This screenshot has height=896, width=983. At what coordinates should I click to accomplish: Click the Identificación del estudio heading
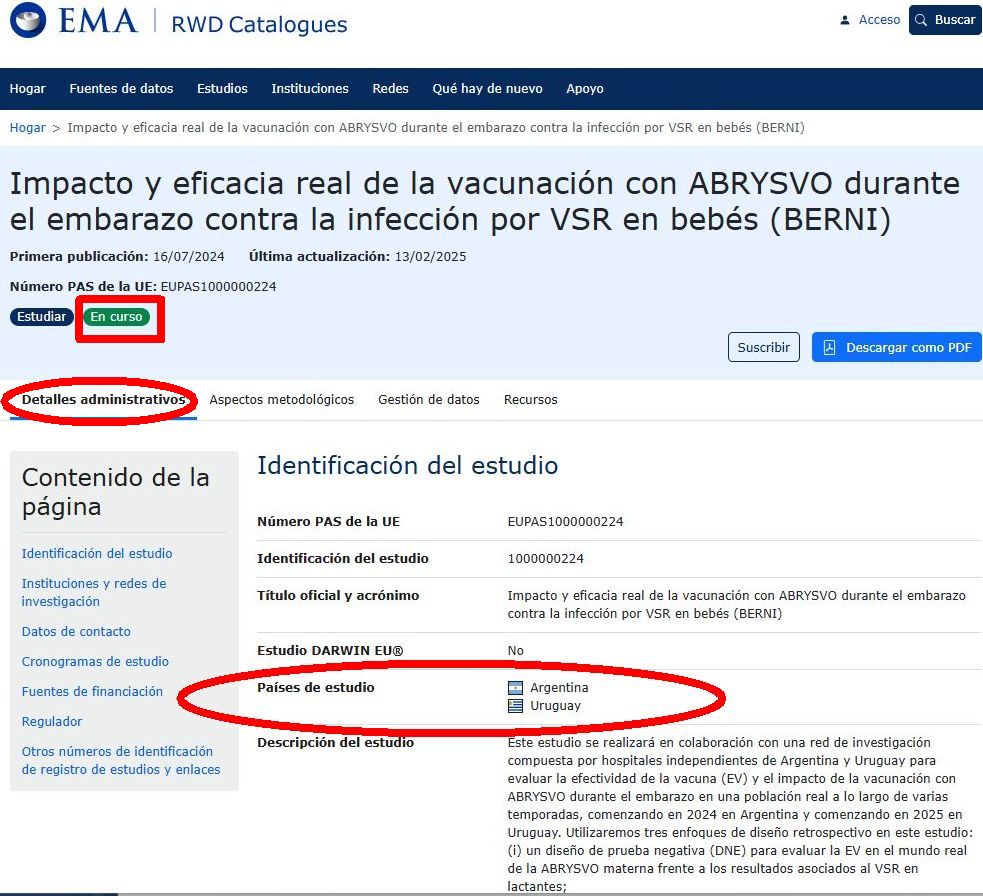coord(407,466)
